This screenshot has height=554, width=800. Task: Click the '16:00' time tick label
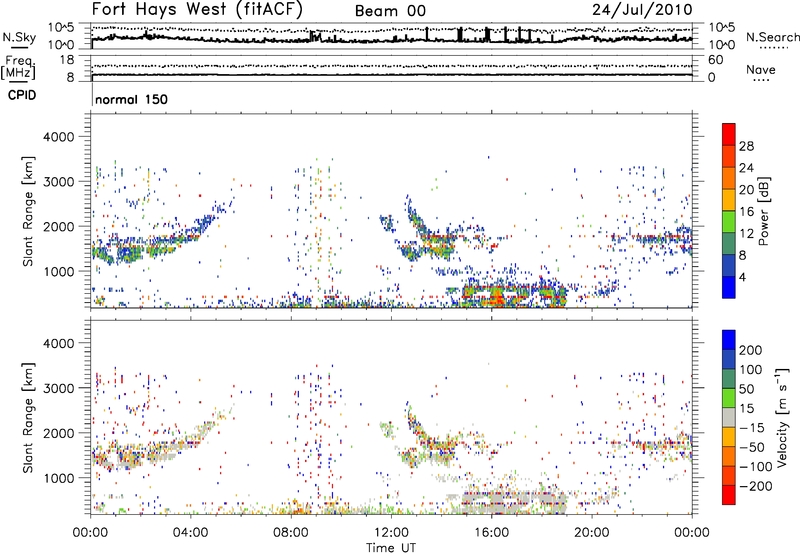(x=491, y=533)
